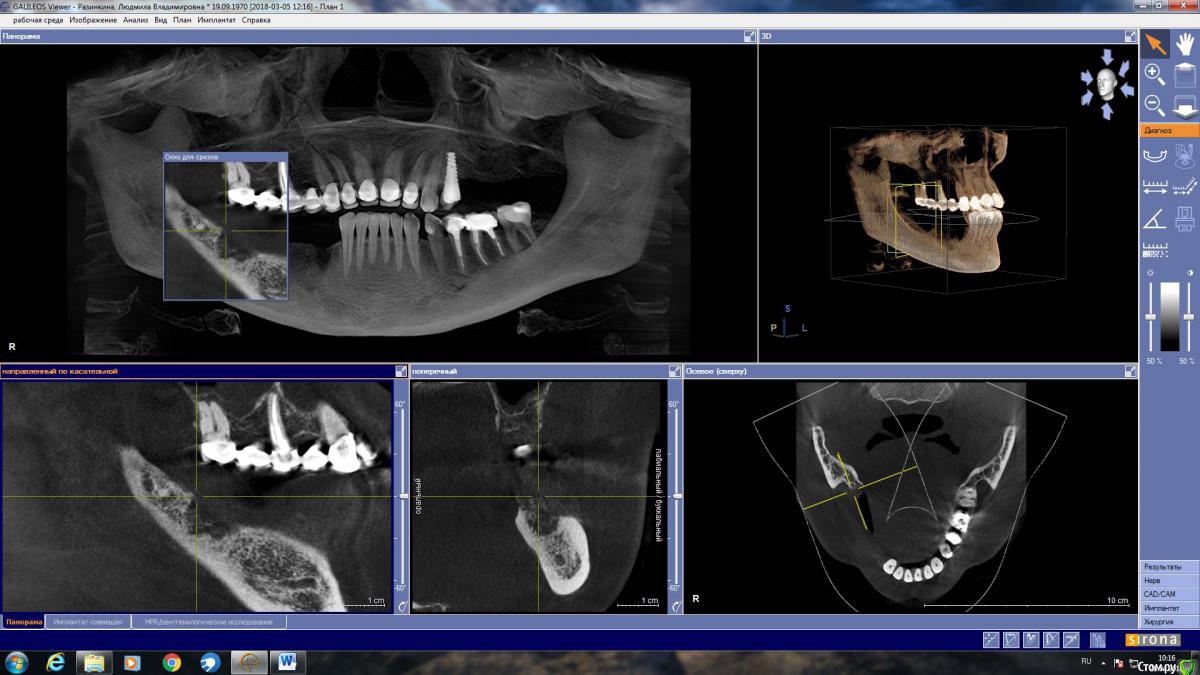
Task: Select the angle measurement tool
Action: [1154, 219]
